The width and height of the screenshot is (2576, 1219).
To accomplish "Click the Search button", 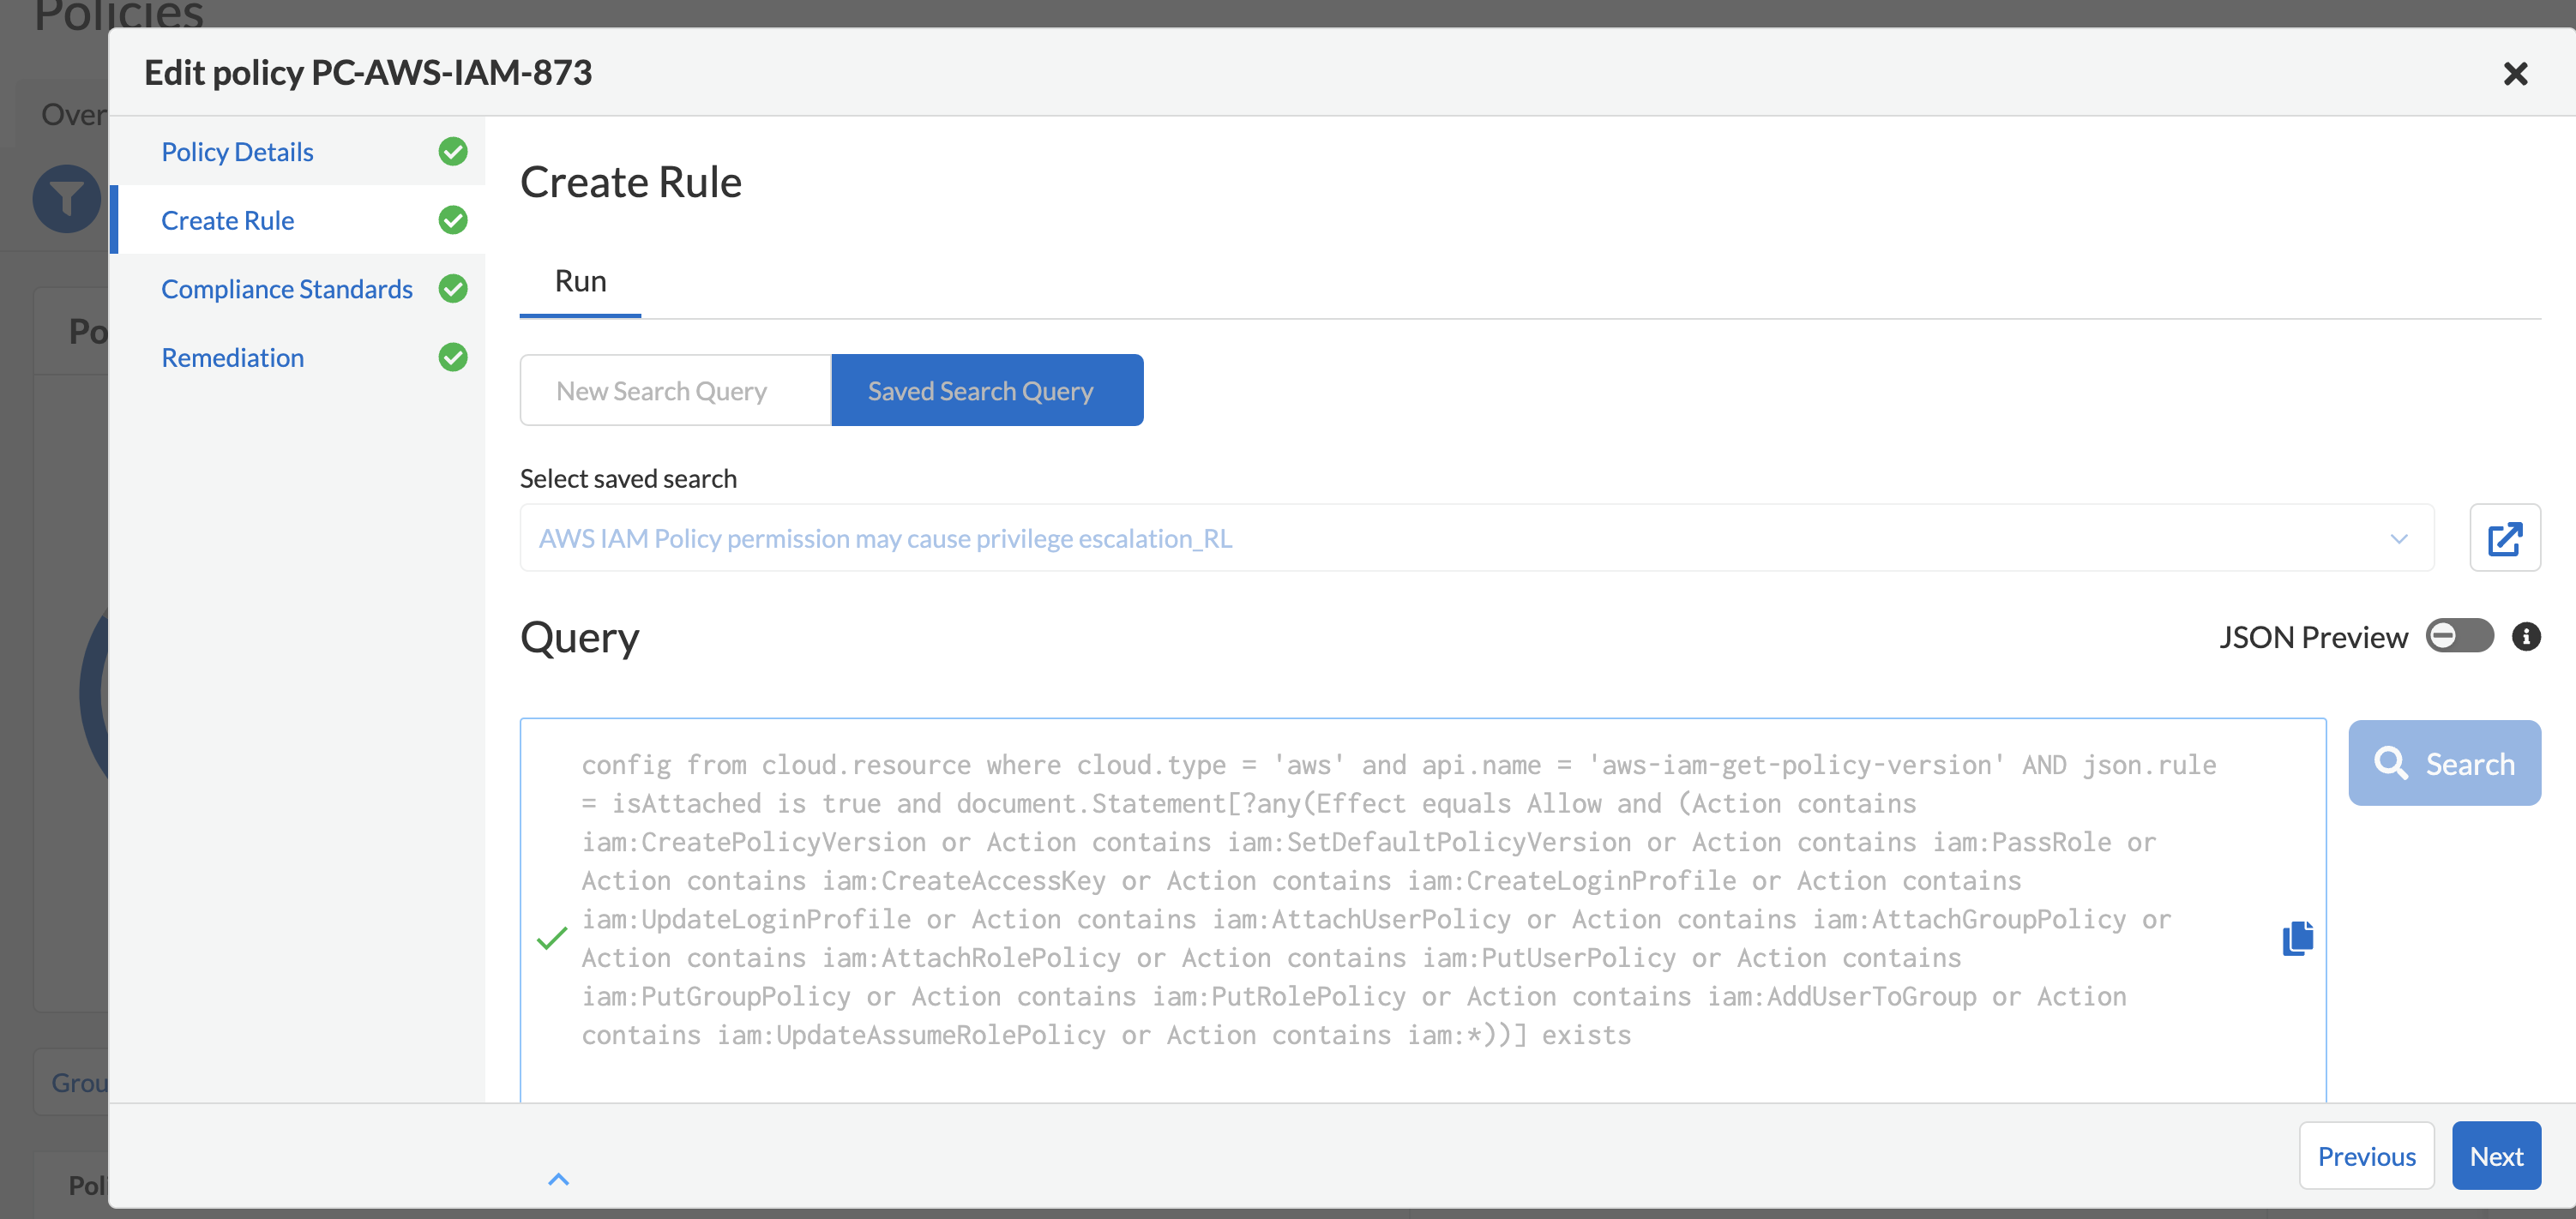I will click(x=2444, y=763).
